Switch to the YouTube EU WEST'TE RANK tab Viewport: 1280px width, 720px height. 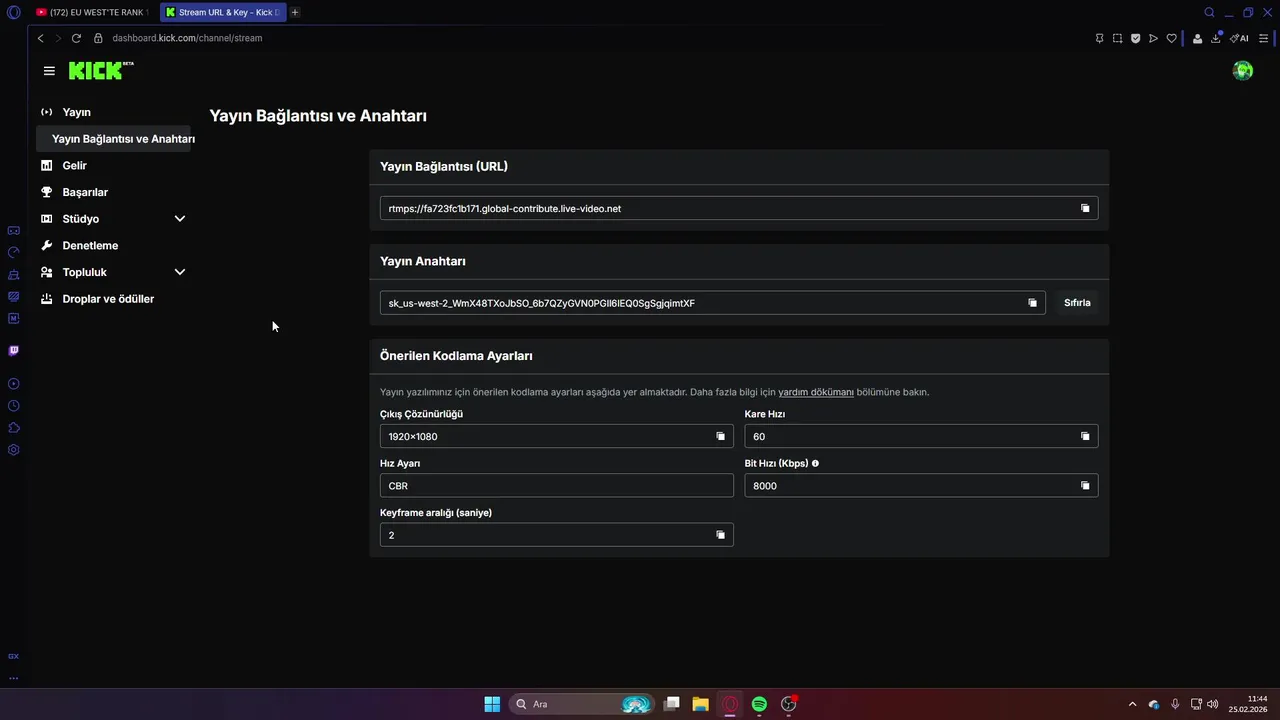(92, 12)
